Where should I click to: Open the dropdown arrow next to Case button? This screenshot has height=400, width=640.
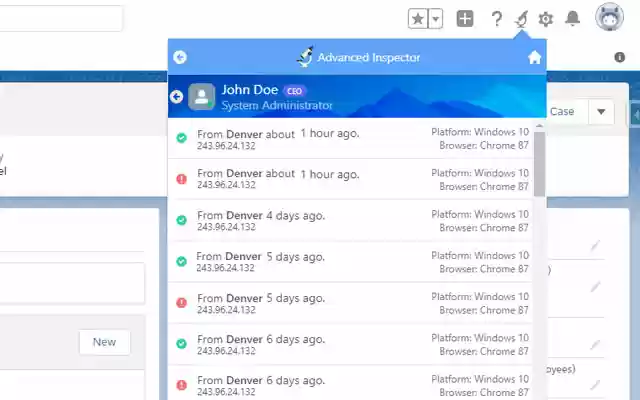pyautogui.click(x=601, y=111)
